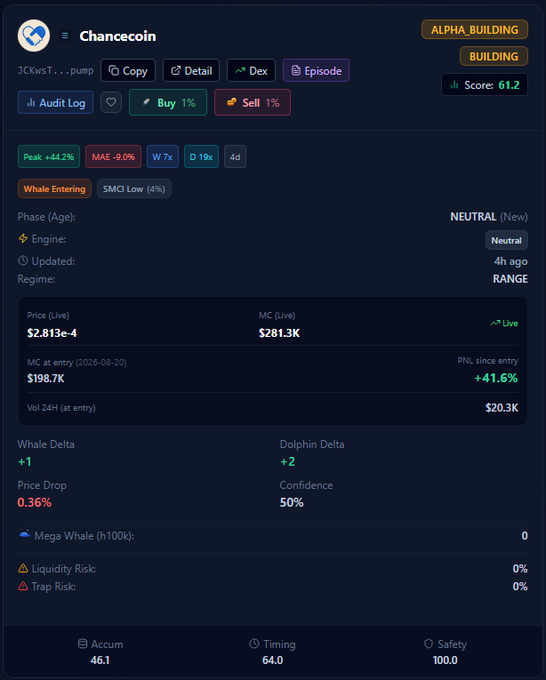Open the Detail view
Viewport: 546px width, 680px height.
[191, 71]
